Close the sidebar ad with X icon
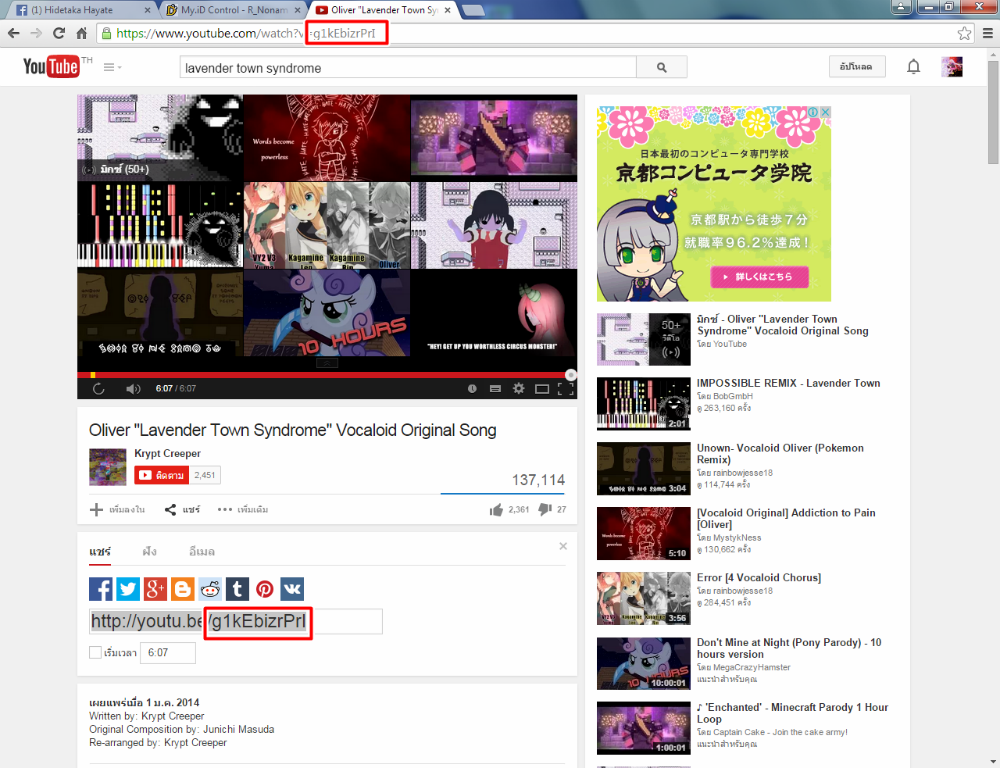The height and width of the screenshot is (768, 1000). 825,112
